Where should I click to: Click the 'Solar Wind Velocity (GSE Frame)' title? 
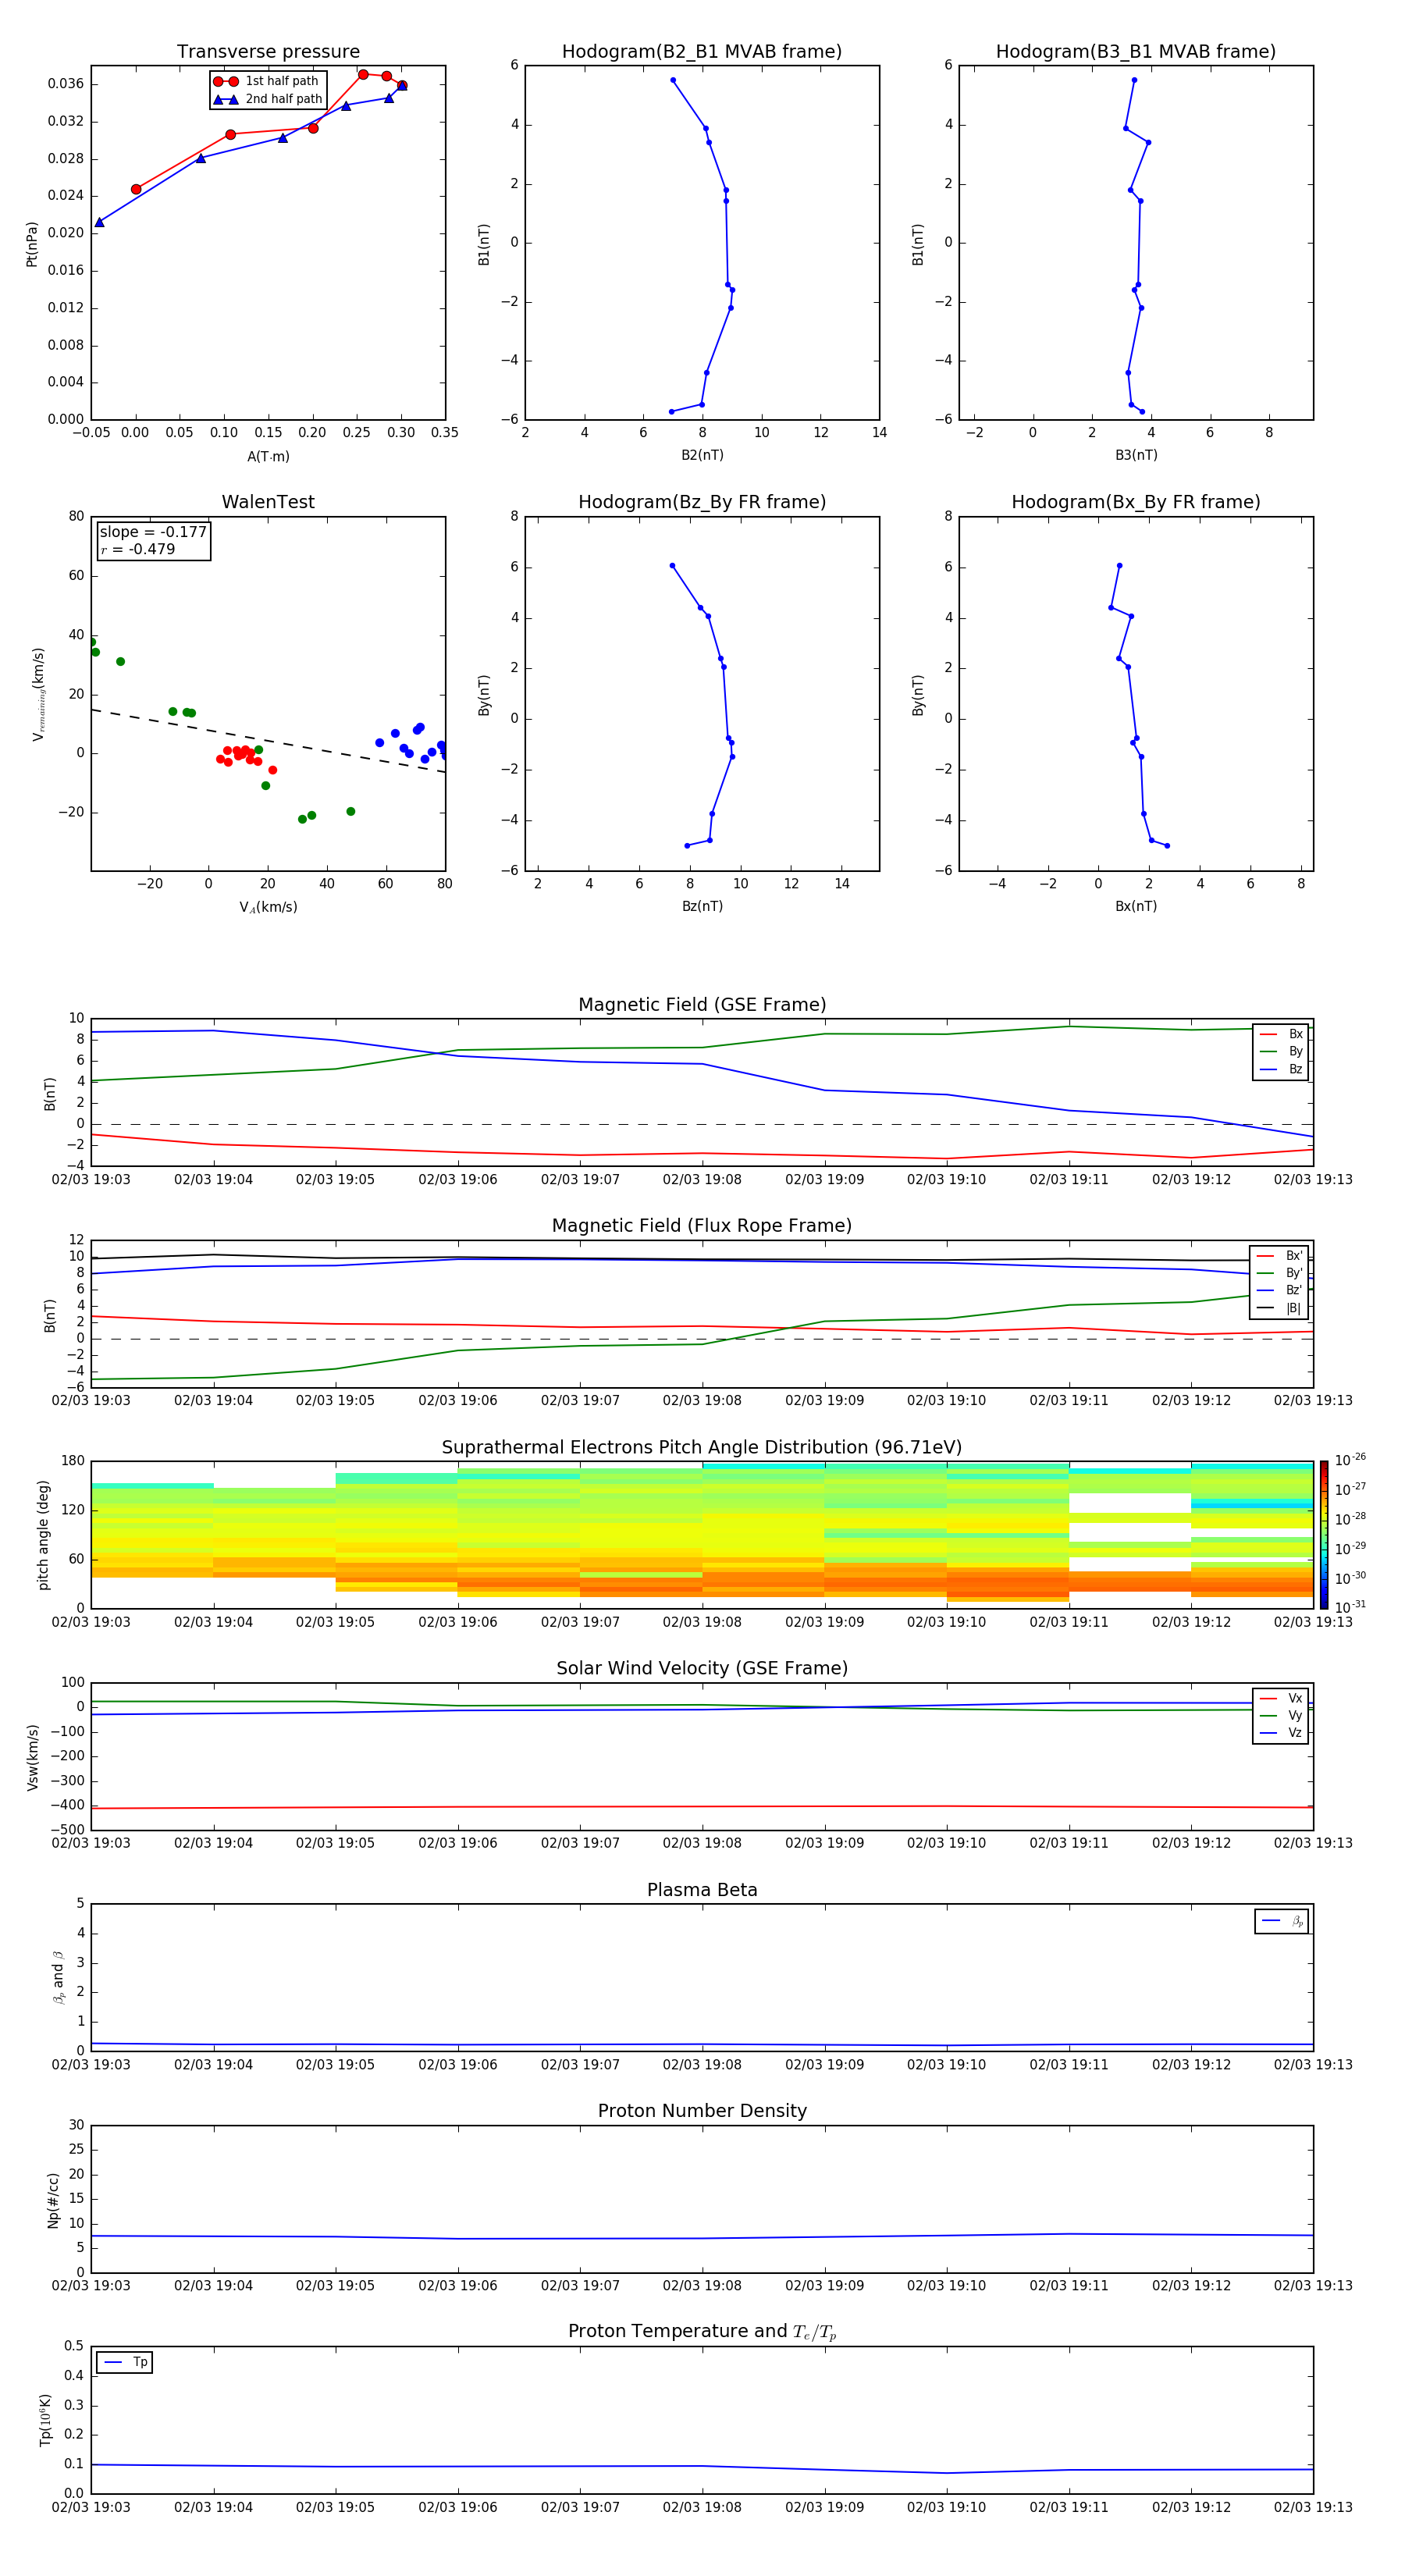702,1668
